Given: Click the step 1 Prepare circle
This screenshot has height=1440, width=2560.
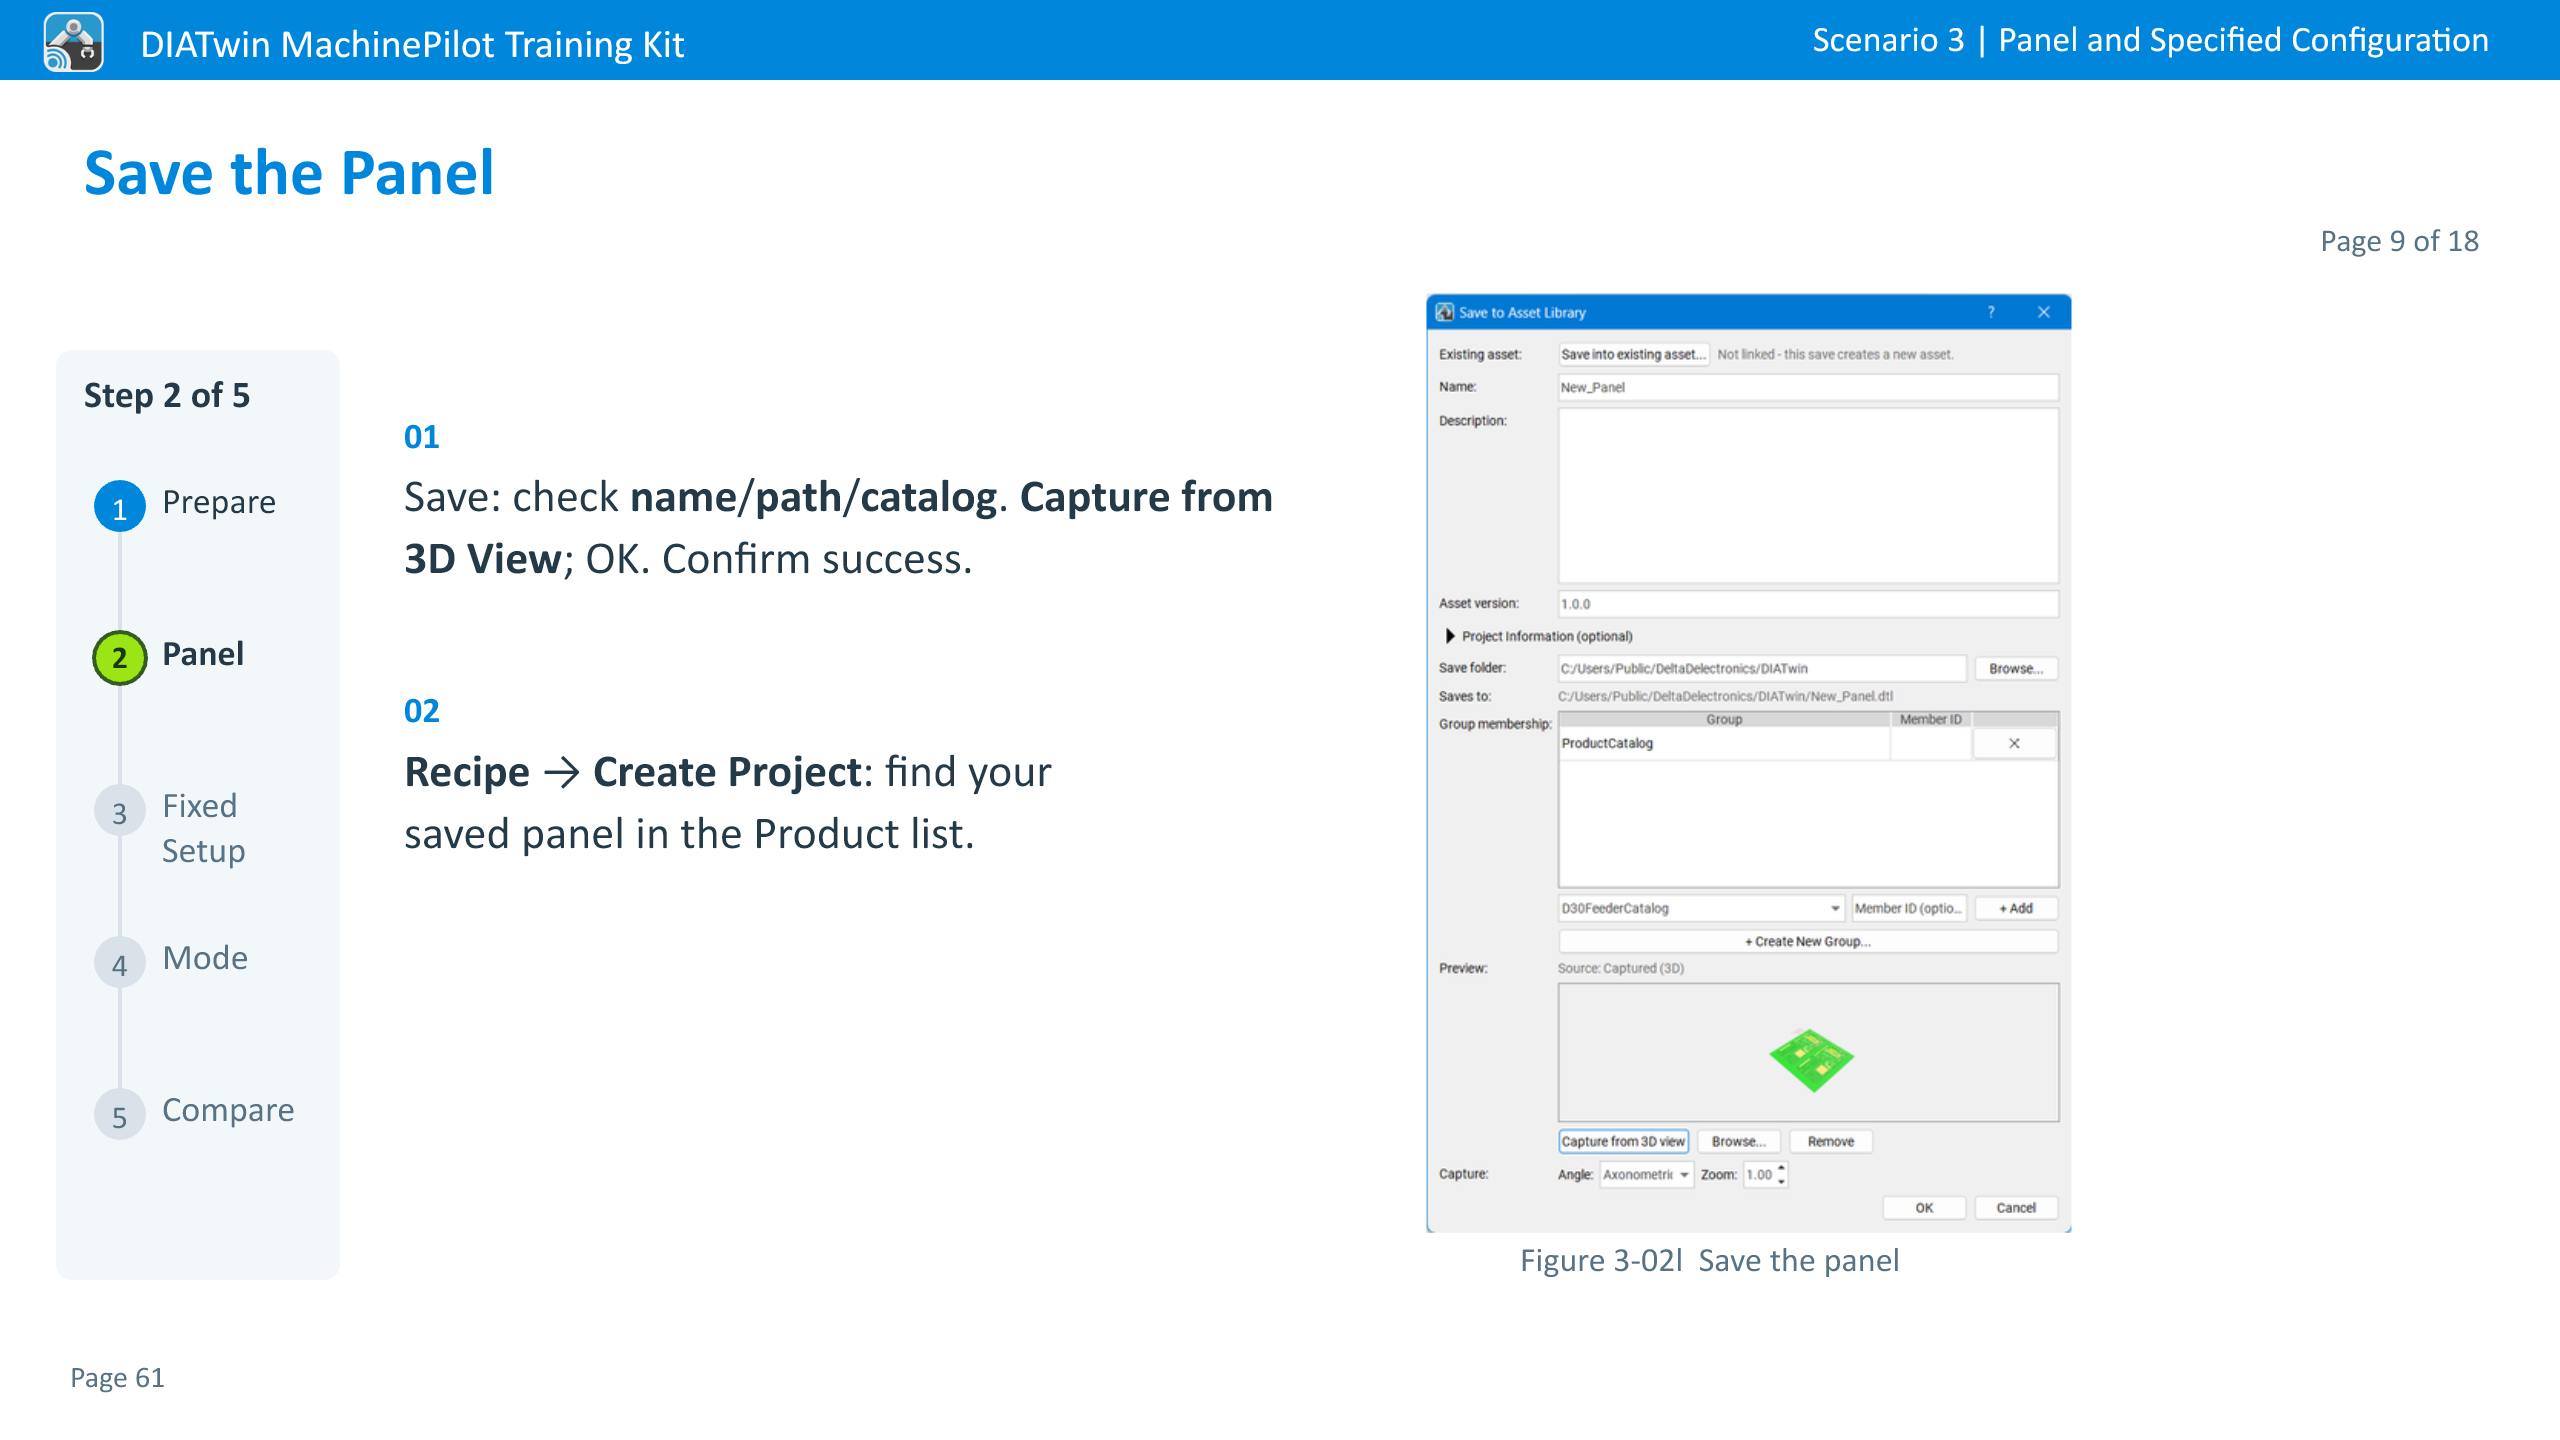Looking at the screenshot, I should (120, 506).
